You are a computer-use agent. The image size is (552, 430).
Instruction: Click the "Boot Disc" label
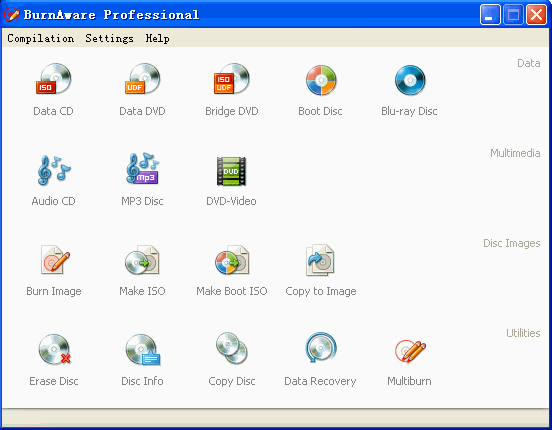pos(320,111)
